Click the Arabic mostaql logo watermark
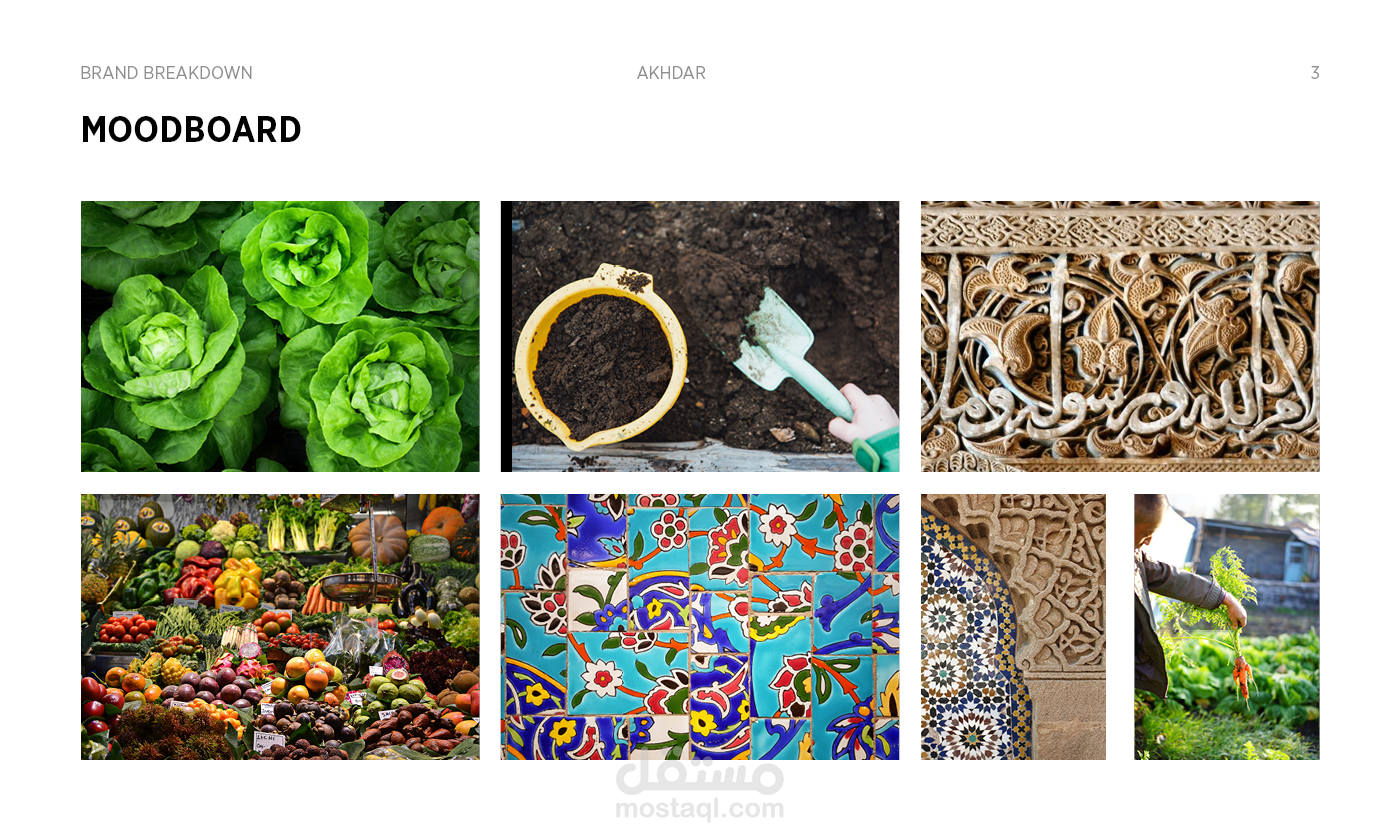 [x=700, y=777]
